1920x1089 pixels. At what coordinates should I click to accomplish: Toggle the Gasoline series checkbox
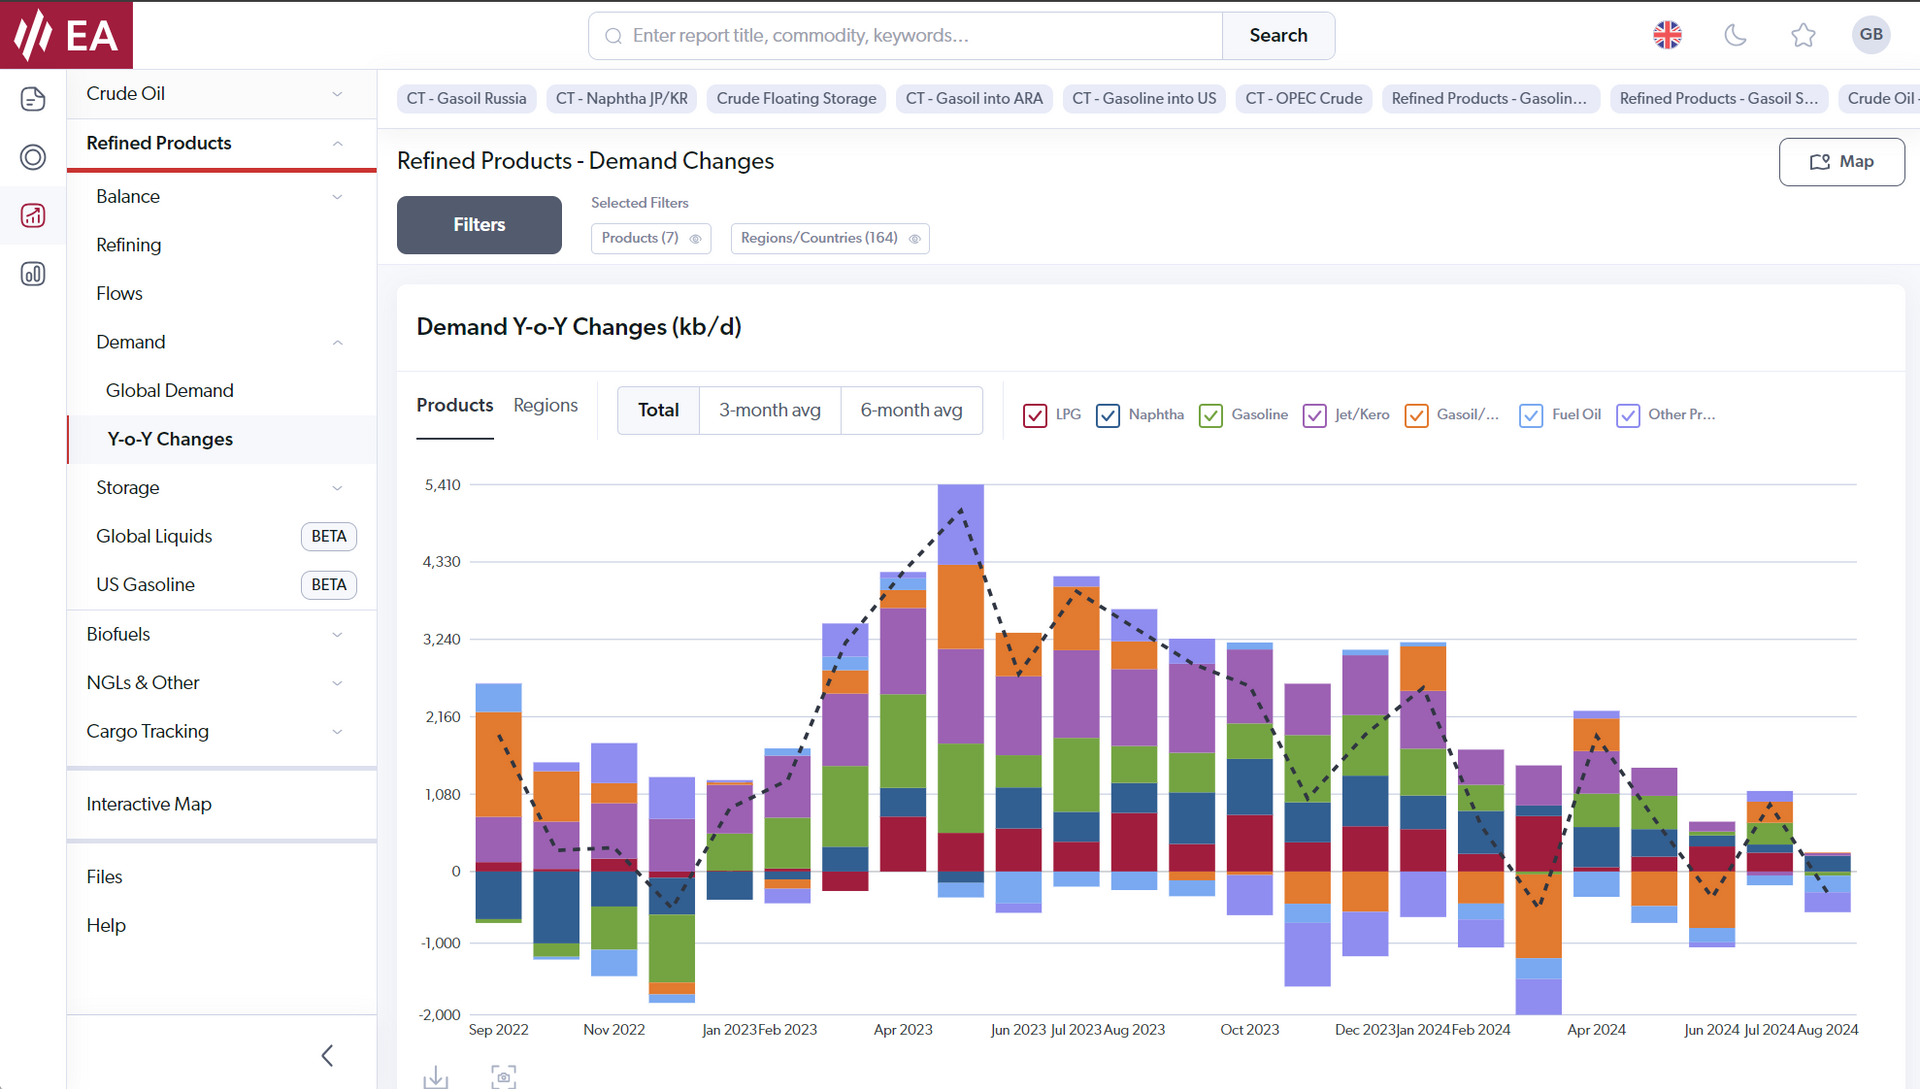click(1211, 415)
